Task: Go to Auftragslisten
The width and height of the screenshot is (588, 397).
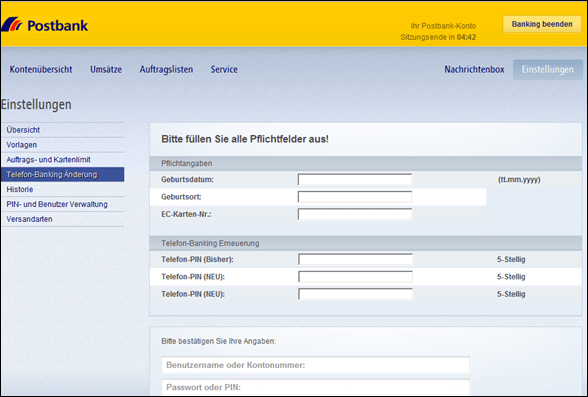Action: 166,69
